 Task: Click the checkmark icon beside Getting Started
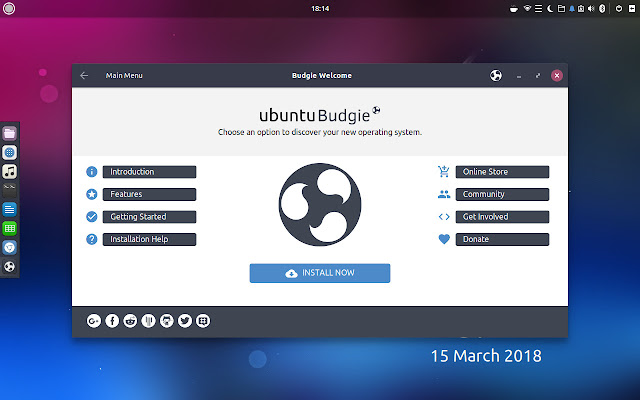(92, 217)
